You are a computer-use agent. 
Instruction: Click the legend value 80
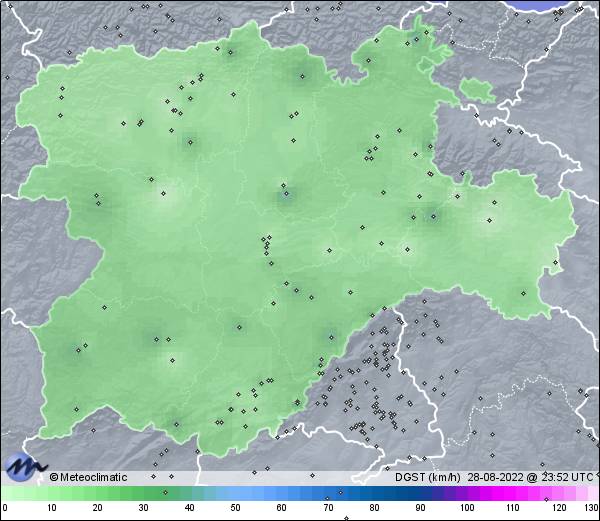click(374, 508)
